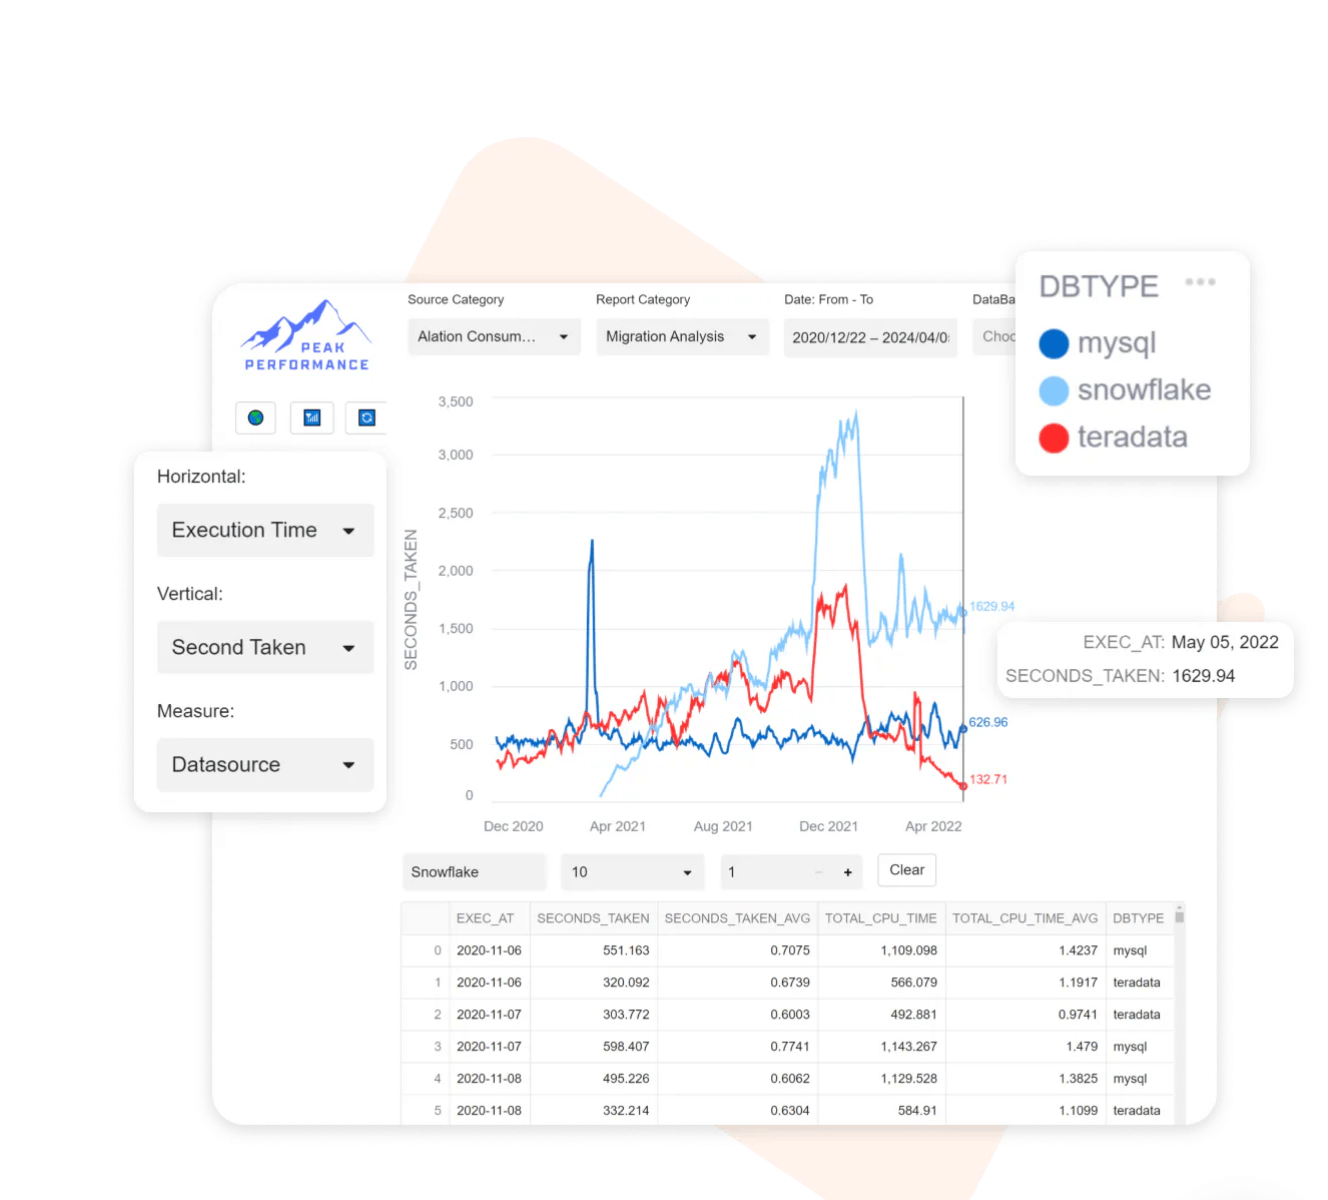Toggle the snowflake legend color swatch
This screenshot has width=1328, height=1200.
click(x=1054, y=391)
